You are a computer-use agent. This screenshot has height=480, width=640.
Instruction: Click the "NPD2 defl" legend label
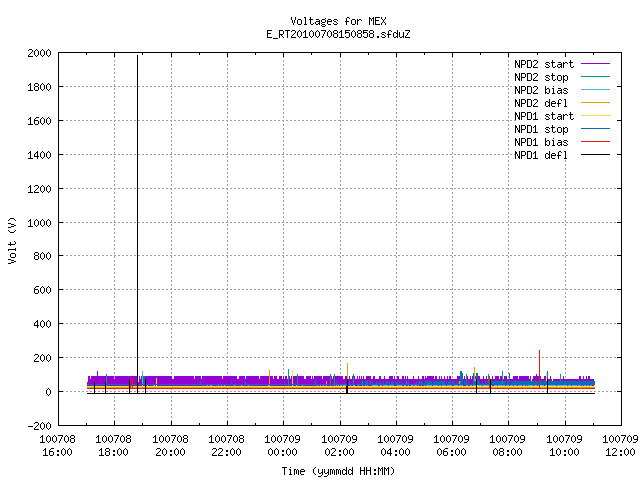(x=541, y=103)
